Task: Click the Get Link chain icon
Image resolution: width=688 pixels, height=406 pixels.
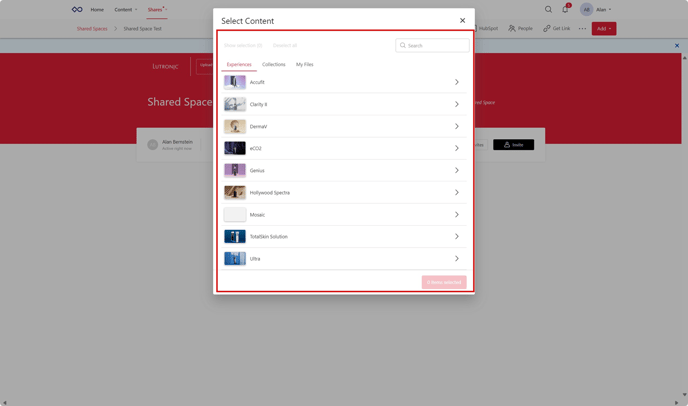Action: (547, 28)
